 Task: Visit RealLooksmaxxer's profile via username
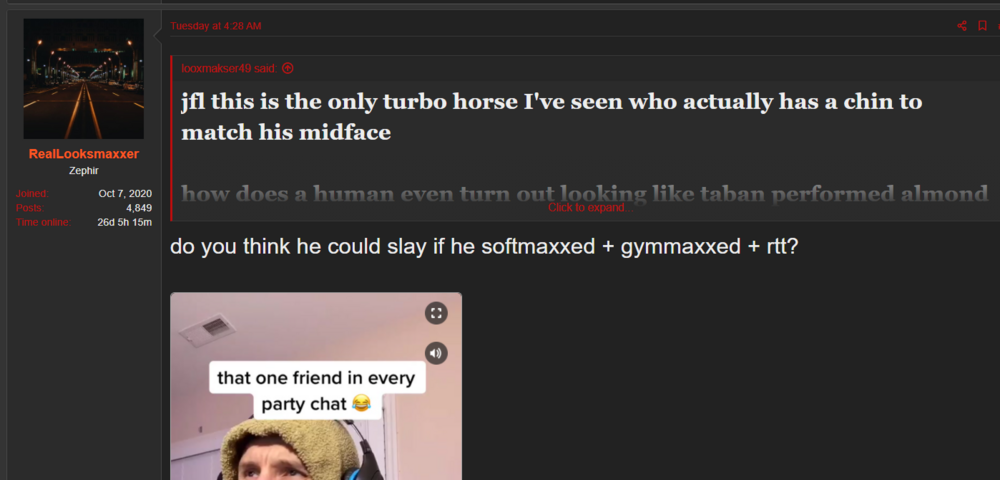click(84, 154)
